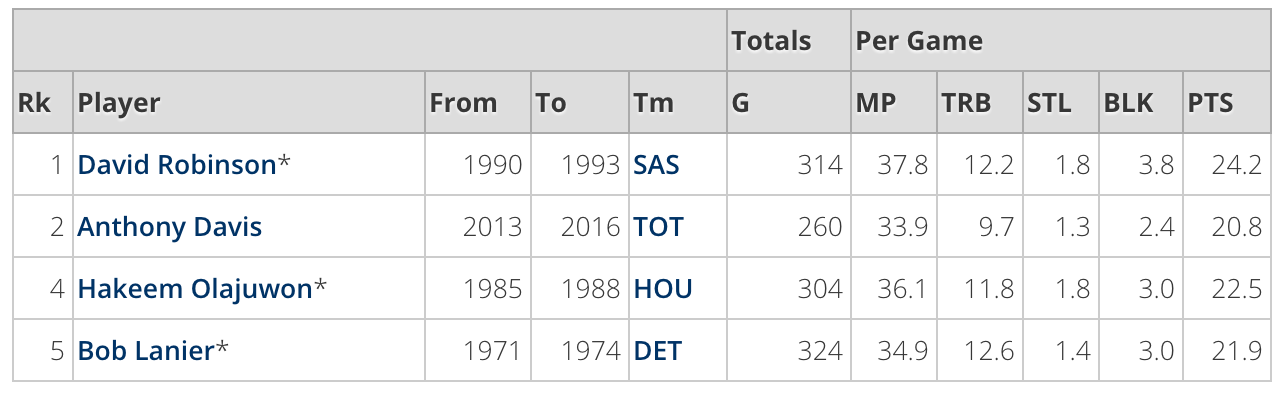Open Anthony Davis player link
The width and height of the screenshot is (1284, 396).
[170, 227]
